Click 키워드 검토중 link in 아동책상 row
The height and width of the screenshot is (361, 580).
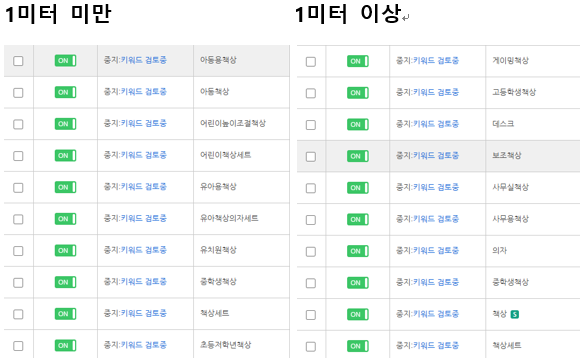(x=144, y=91)
